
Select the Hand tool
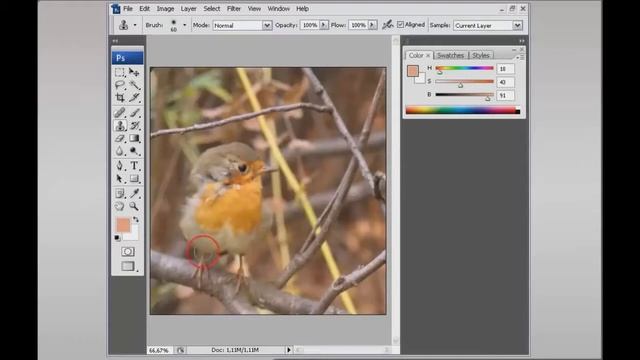(x=120, y=206)
